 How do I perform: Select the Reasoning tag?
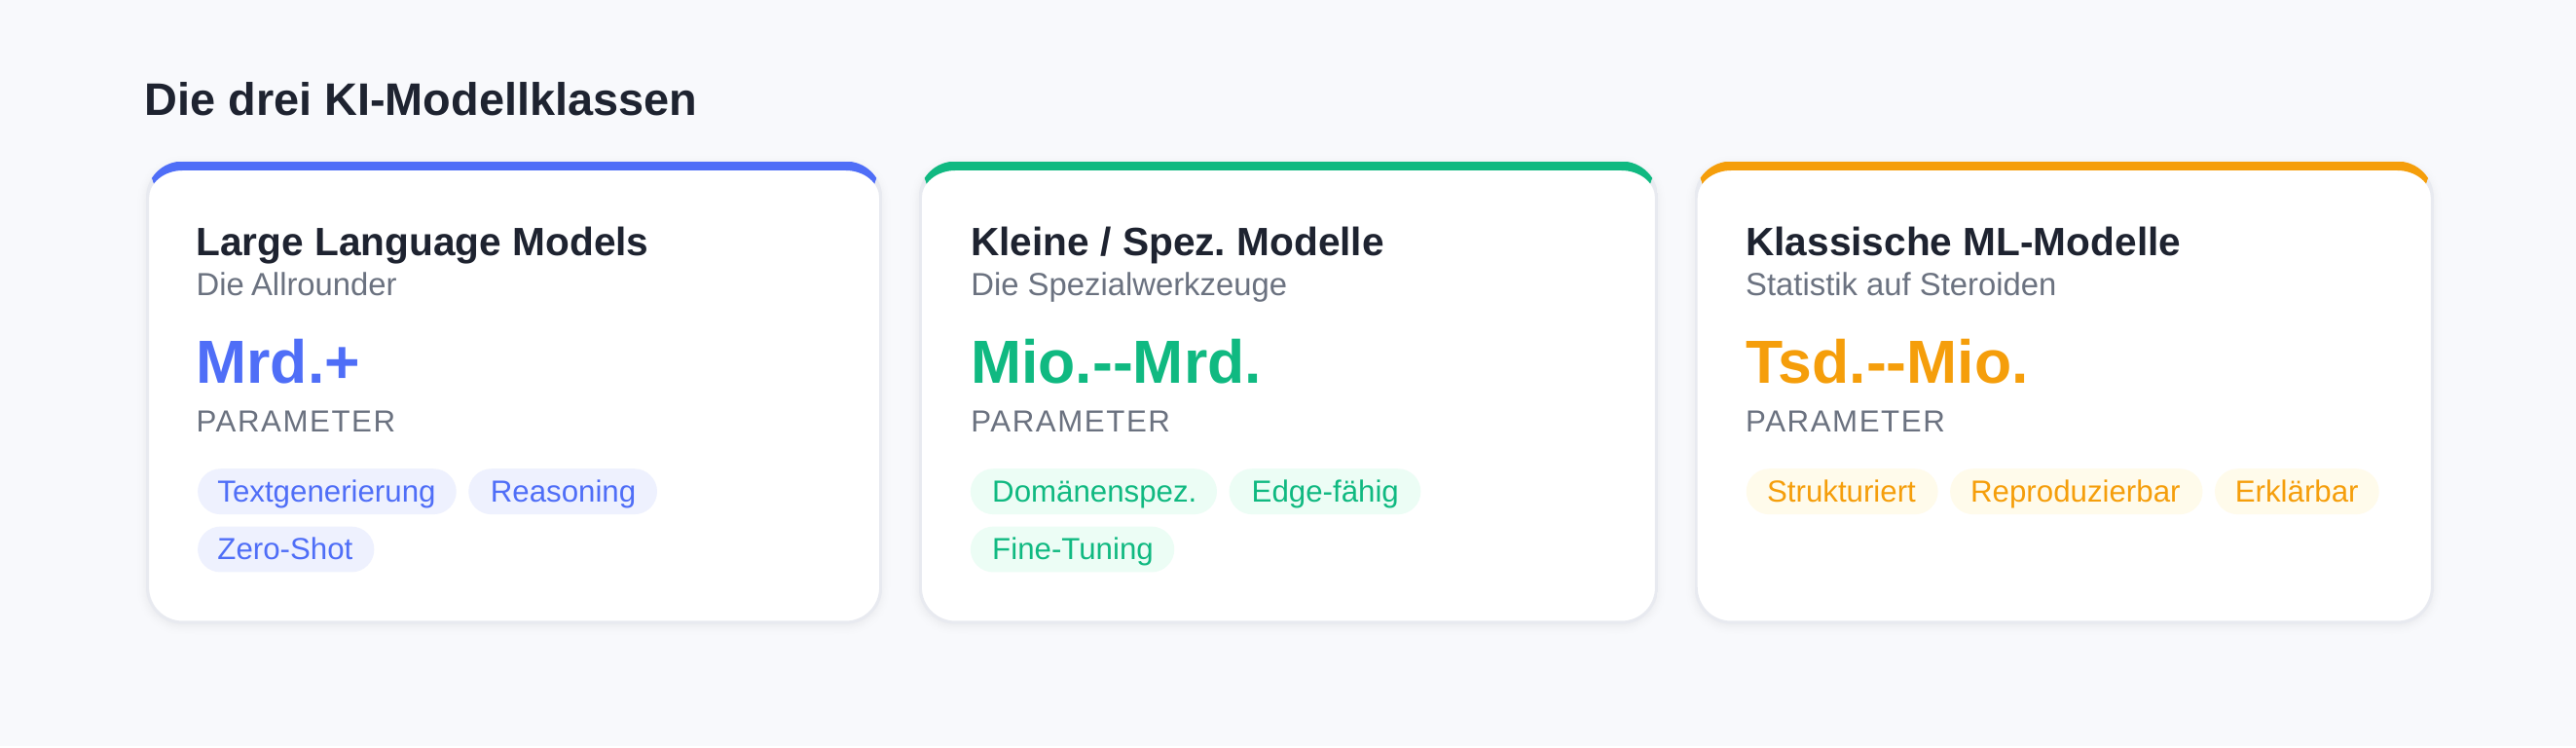point(562,492)
